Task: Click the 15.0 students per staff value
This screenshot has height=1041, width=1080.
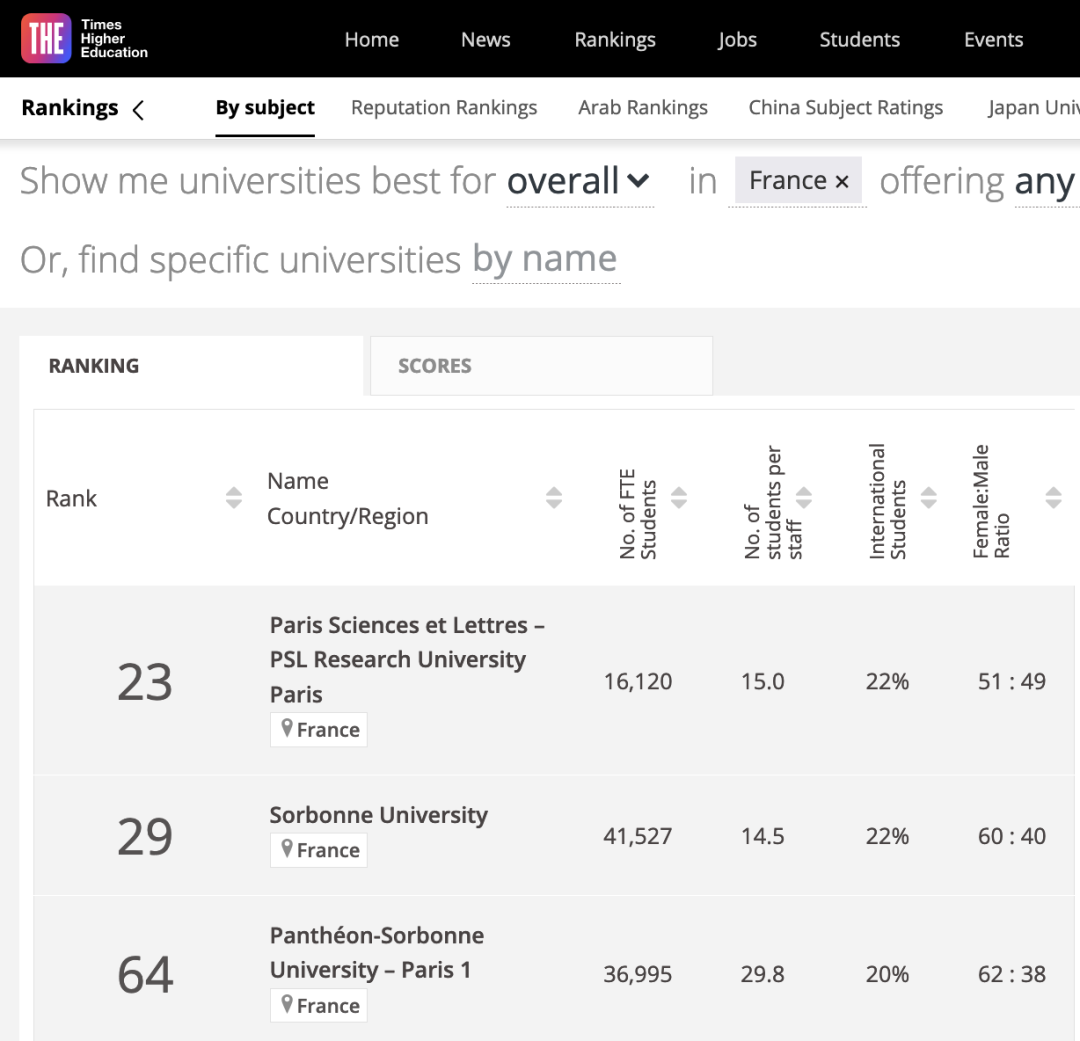Action: (x=762, y=681)
